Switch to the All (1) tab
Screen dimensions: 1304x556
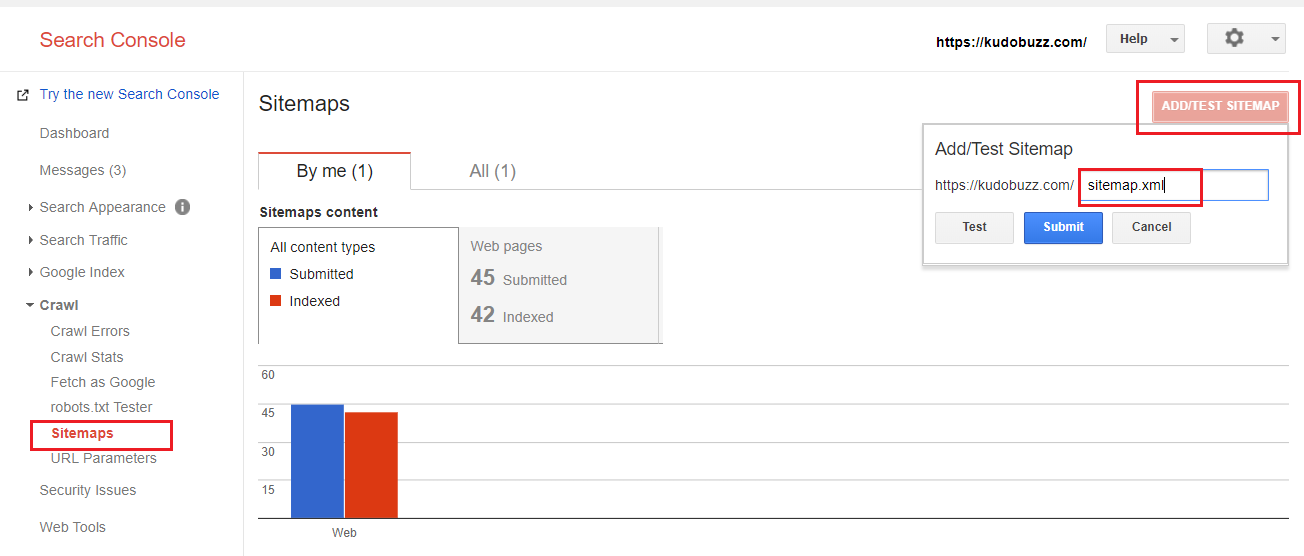coord(492,171)
